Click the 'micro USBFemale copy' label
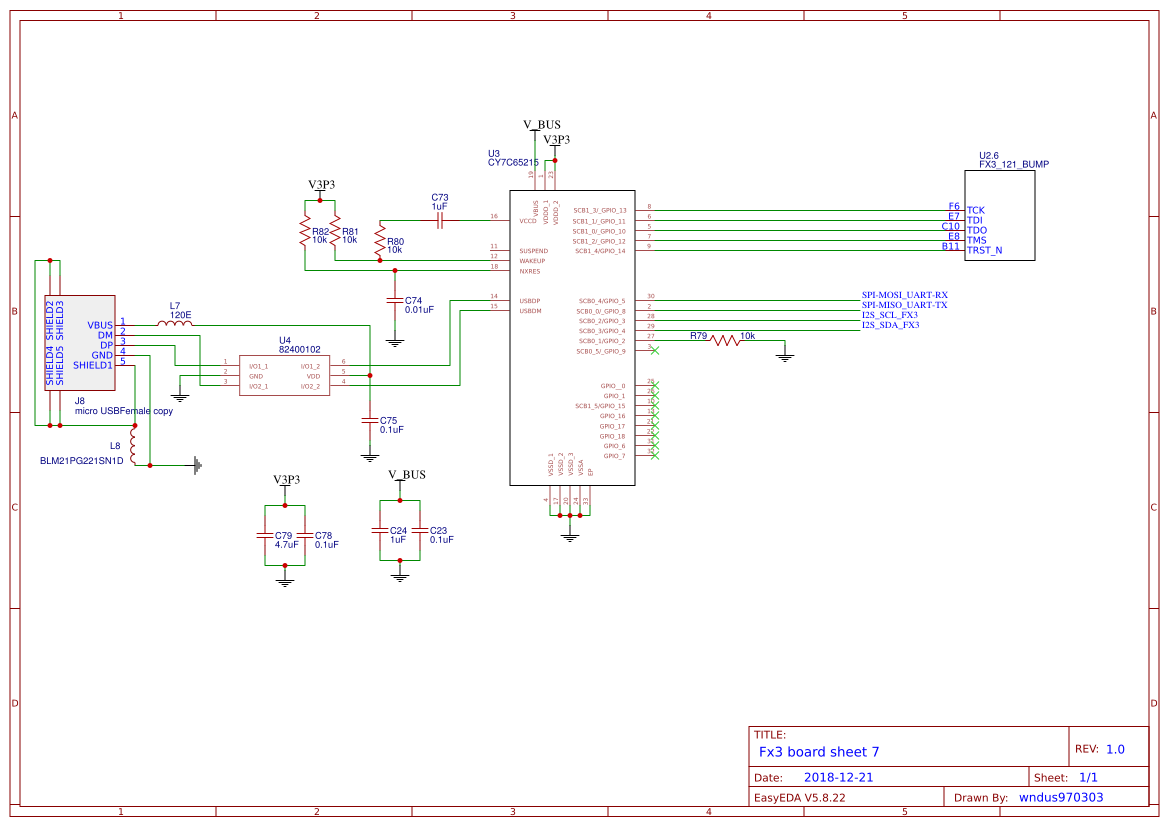The width and height of the screenshot is (1169, 827). [124, 411]
